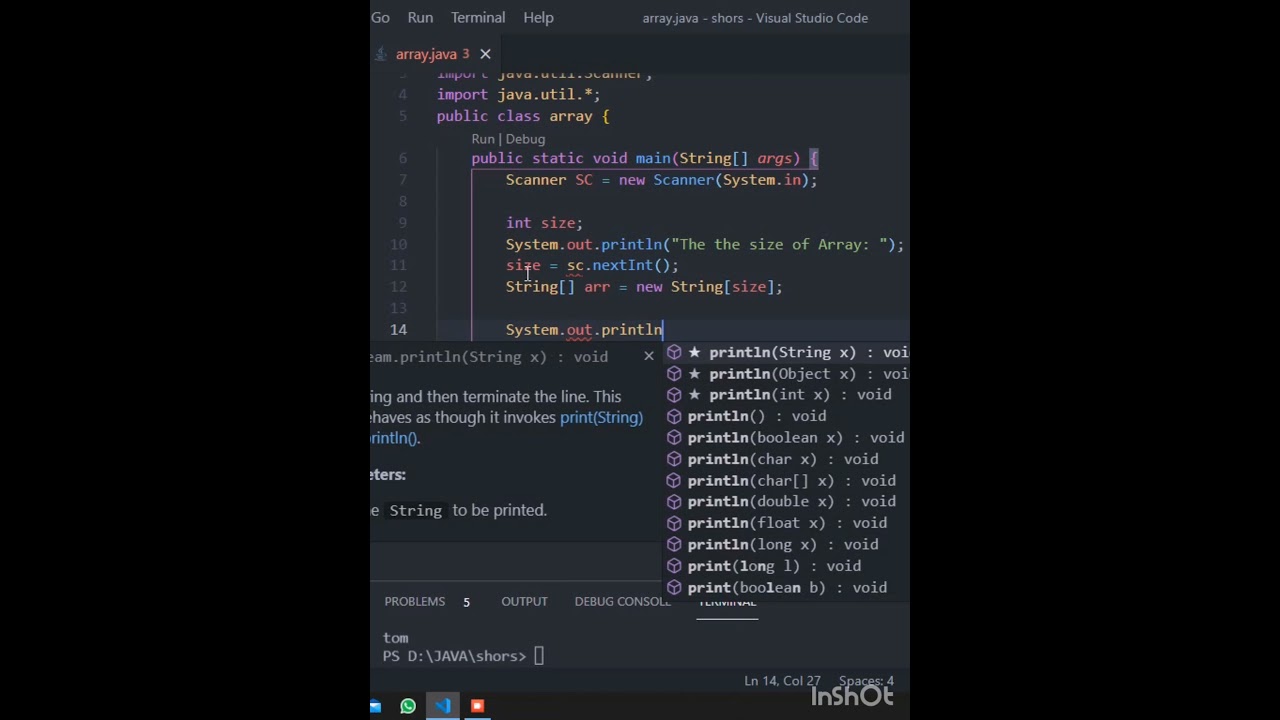The height and width of the screenshot is (720, 1280).
Task: Choose println(double x) suggestion
Action: 787,501
